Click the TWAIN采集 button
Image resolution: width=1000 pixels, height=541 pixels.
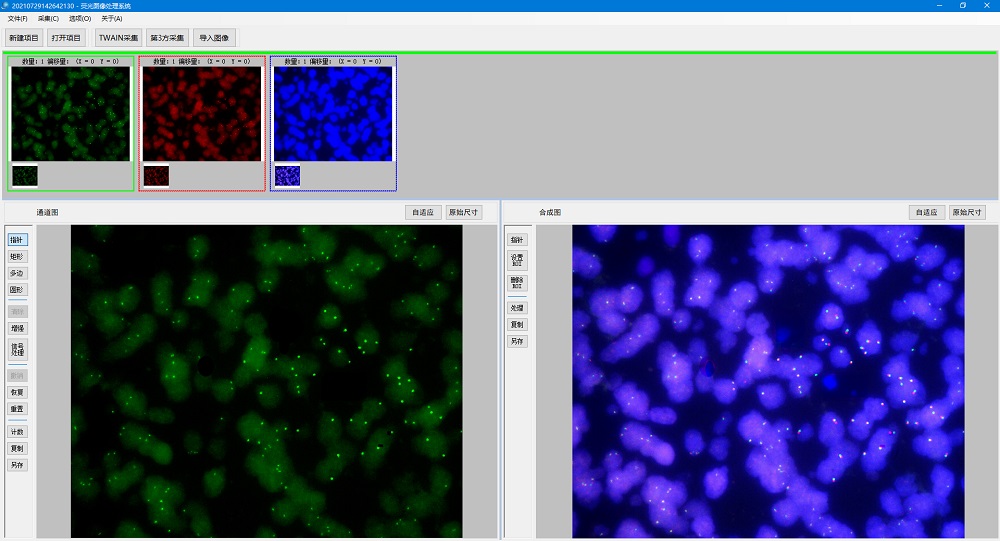click(x=118, y=38)
